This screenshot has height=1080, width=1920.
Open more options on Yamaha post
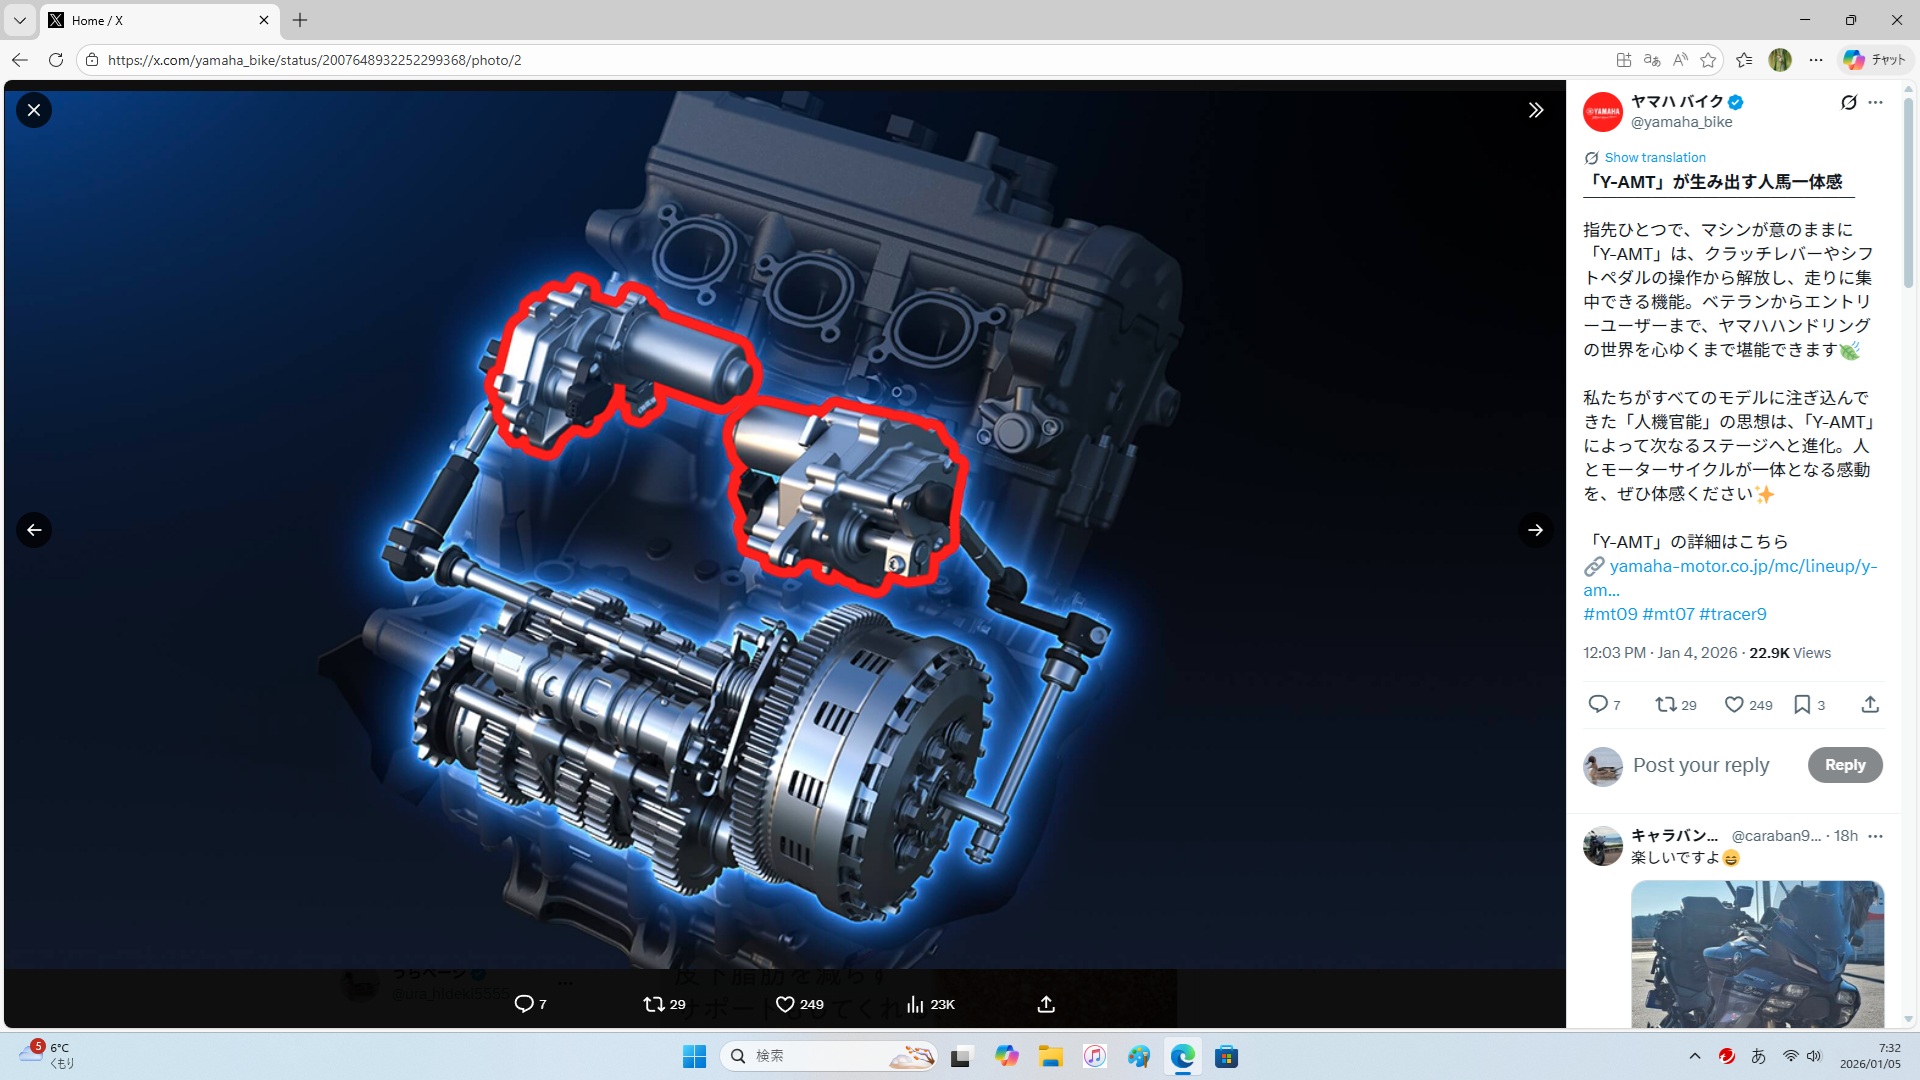(x=1875, y=102)
